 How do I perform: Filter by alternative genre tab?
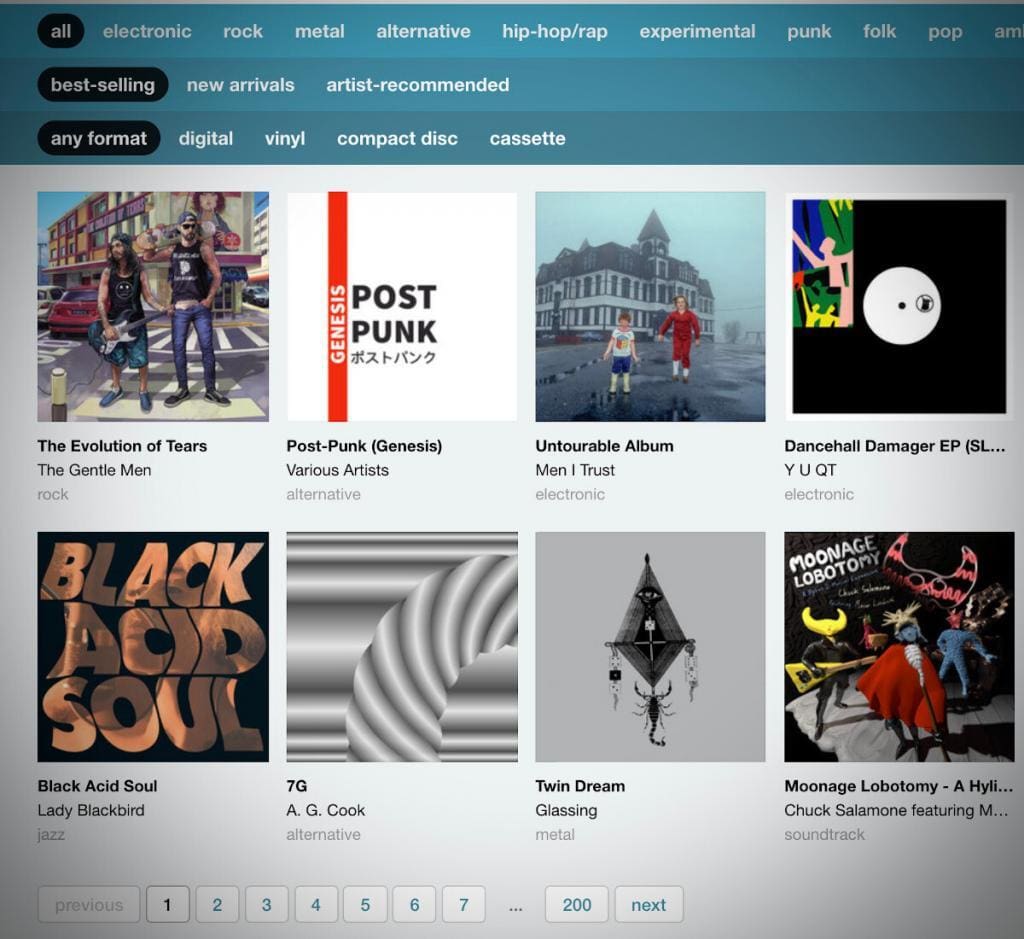pos(423,31)
